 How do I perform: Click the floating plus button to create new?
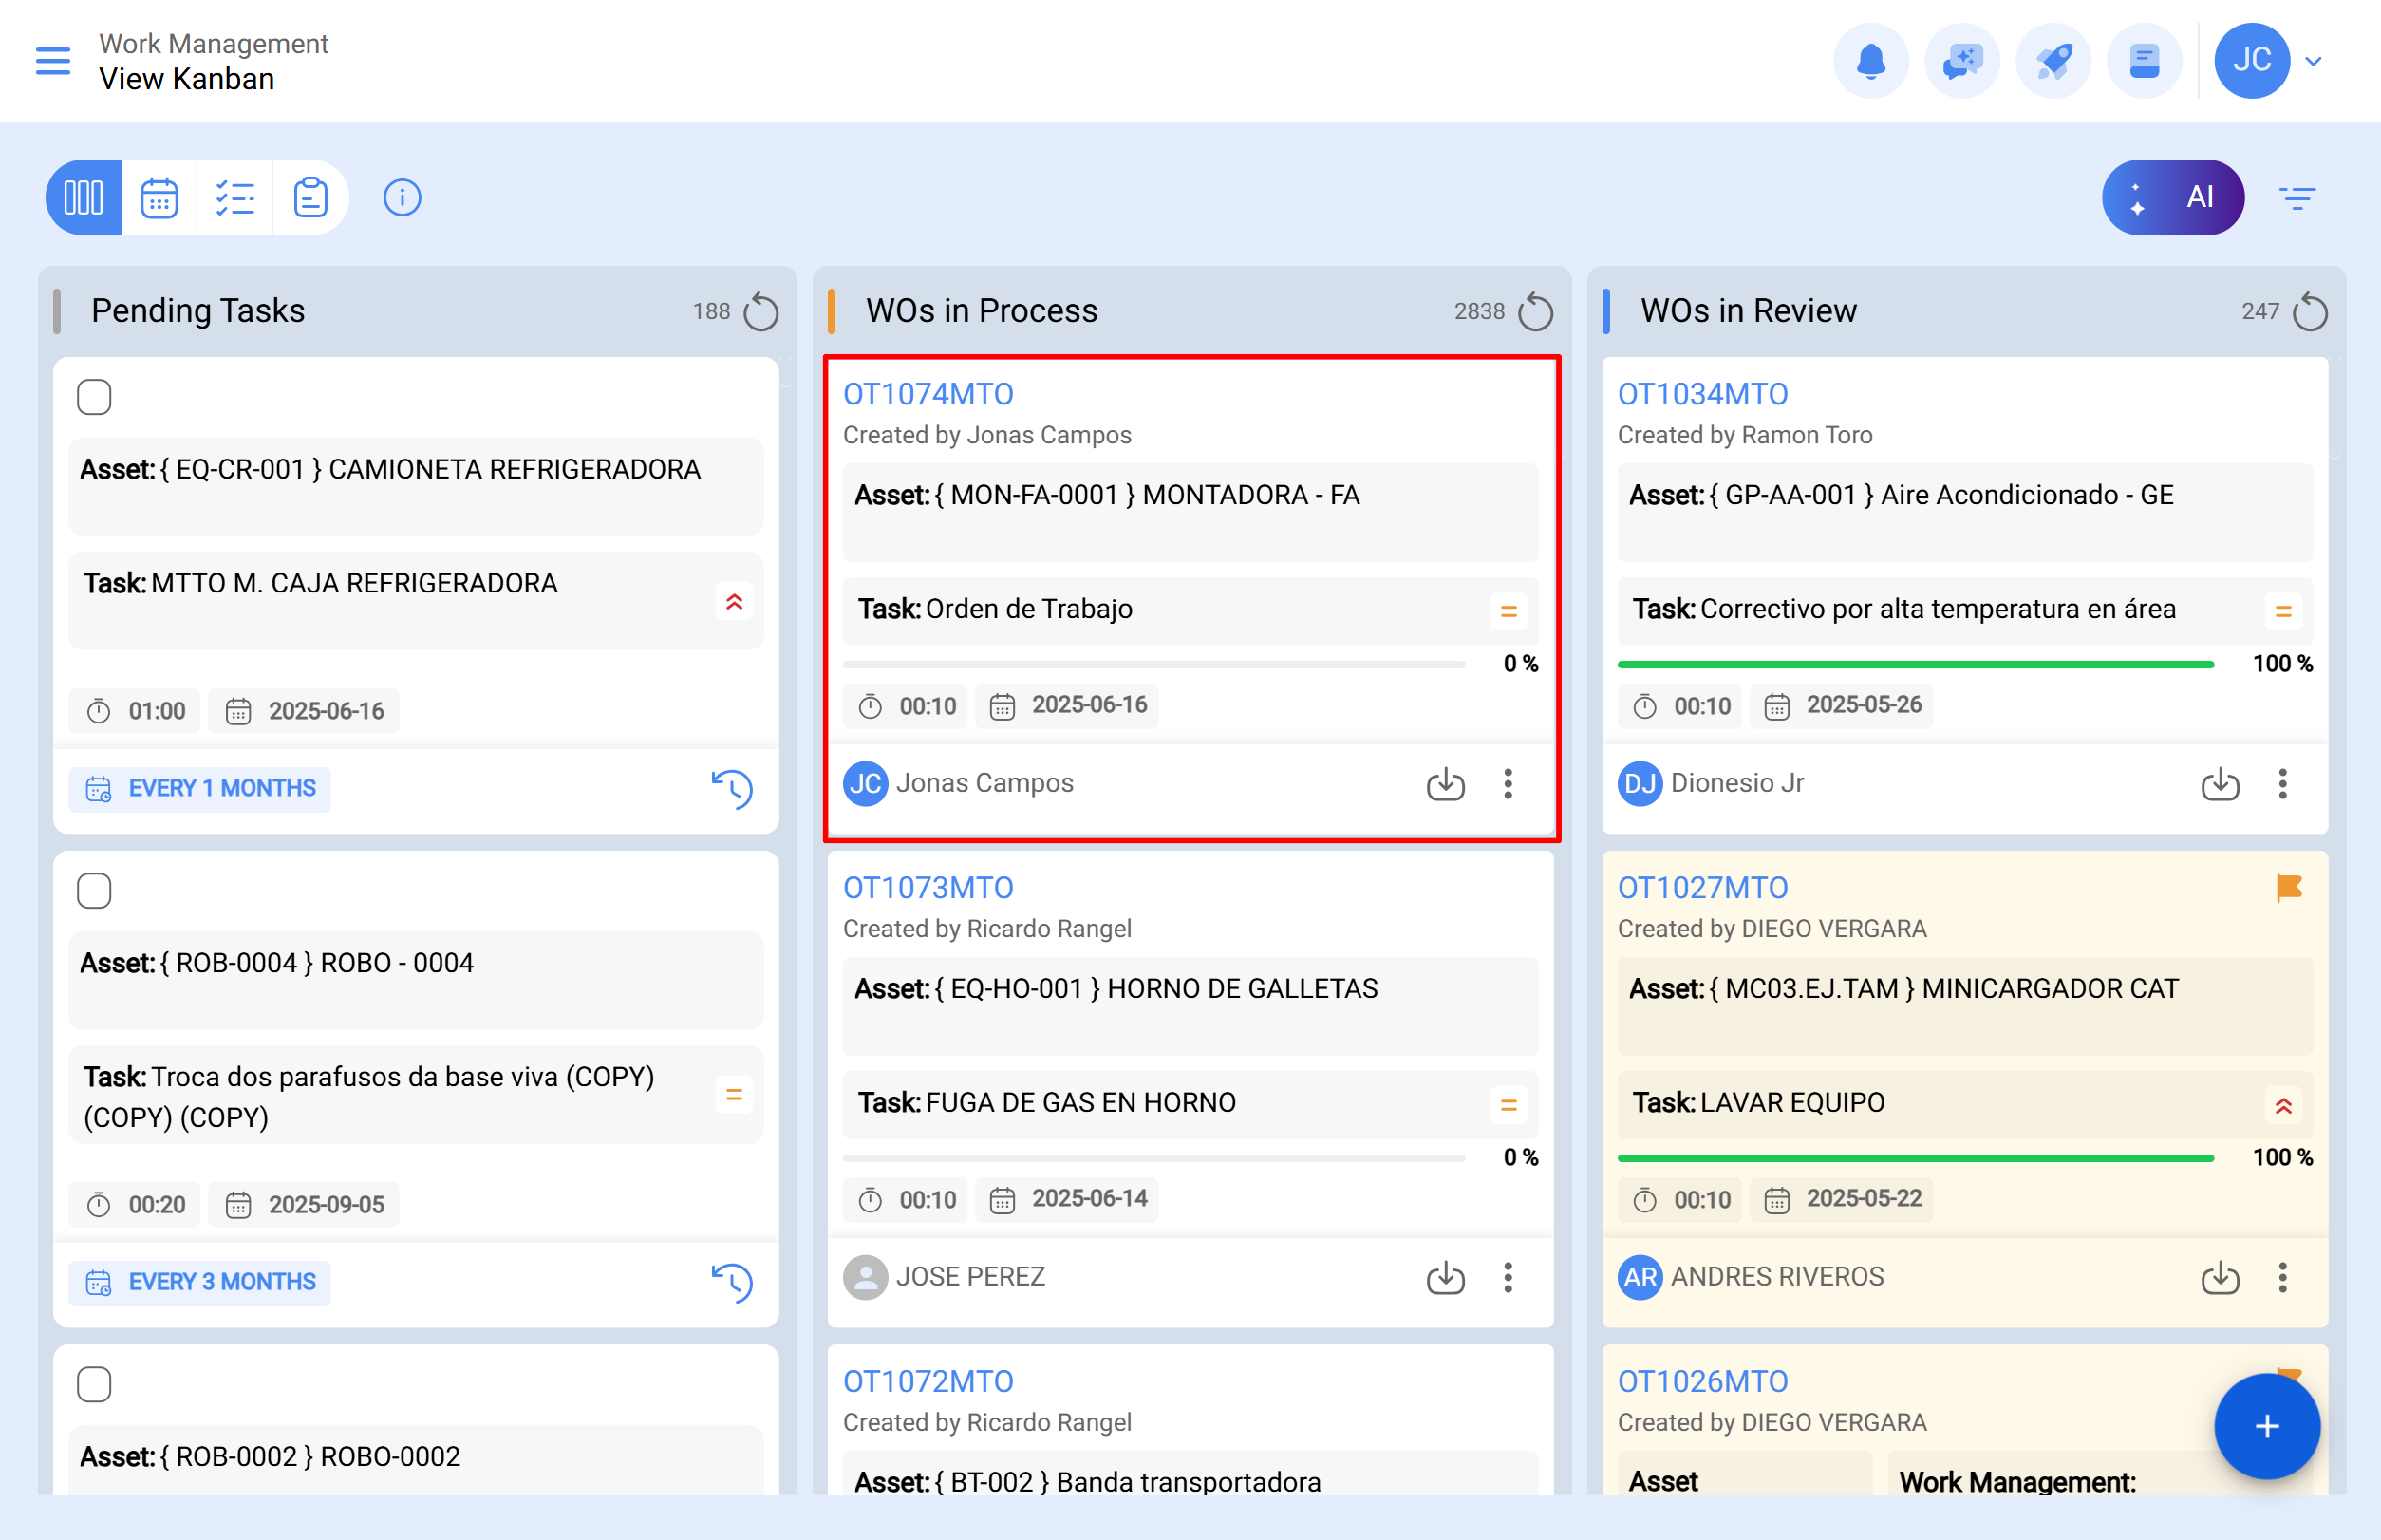coord(2266,1427)
